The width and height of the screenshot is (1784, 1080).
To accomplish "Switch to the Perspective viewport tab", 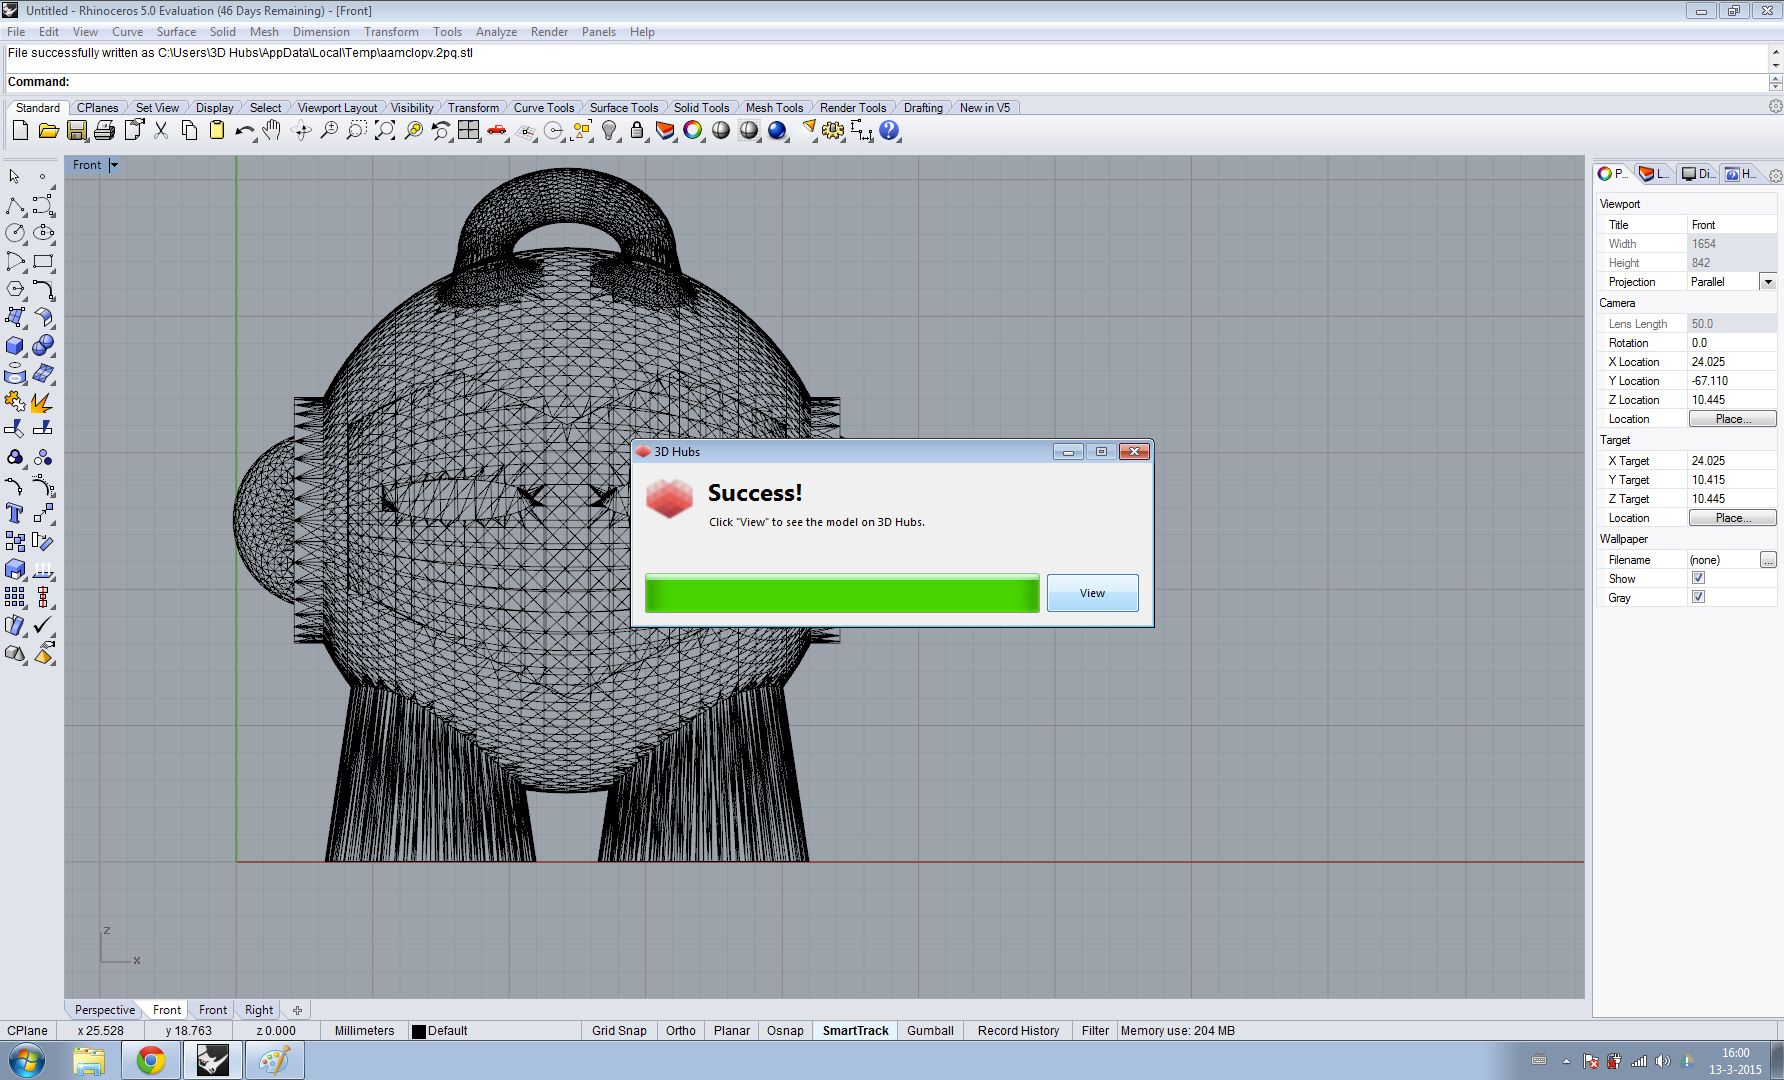I will click(x=104, y=1010).
